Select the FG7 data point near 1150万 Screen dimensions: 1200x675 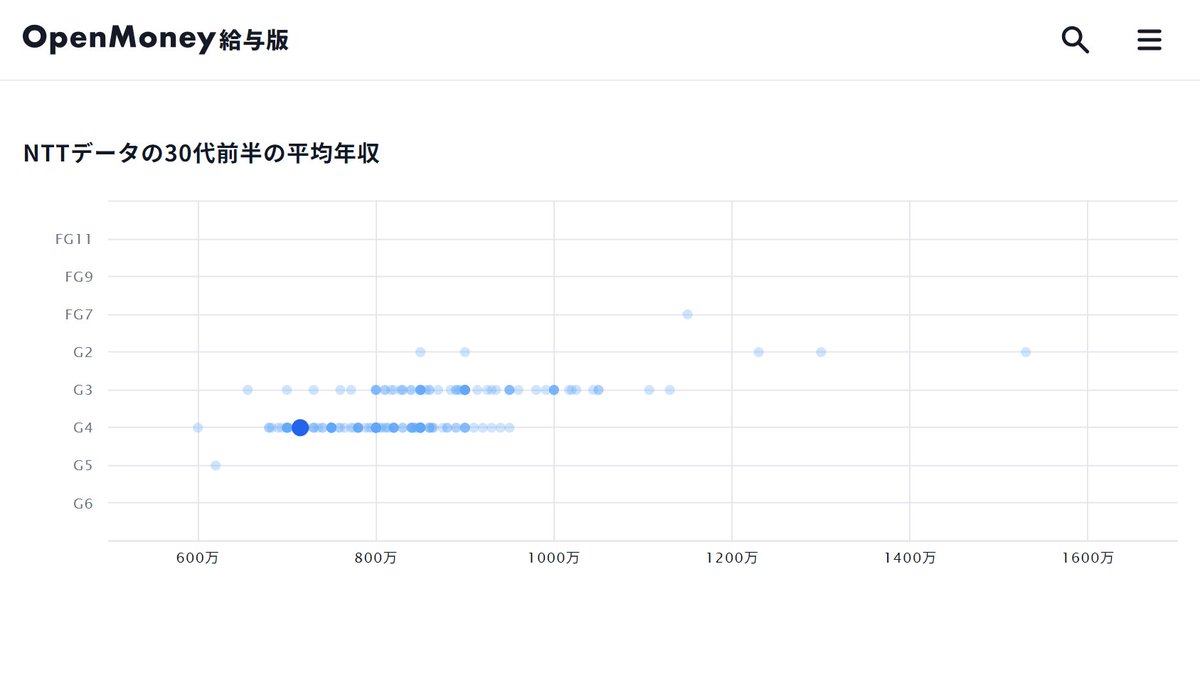[687, 314]
